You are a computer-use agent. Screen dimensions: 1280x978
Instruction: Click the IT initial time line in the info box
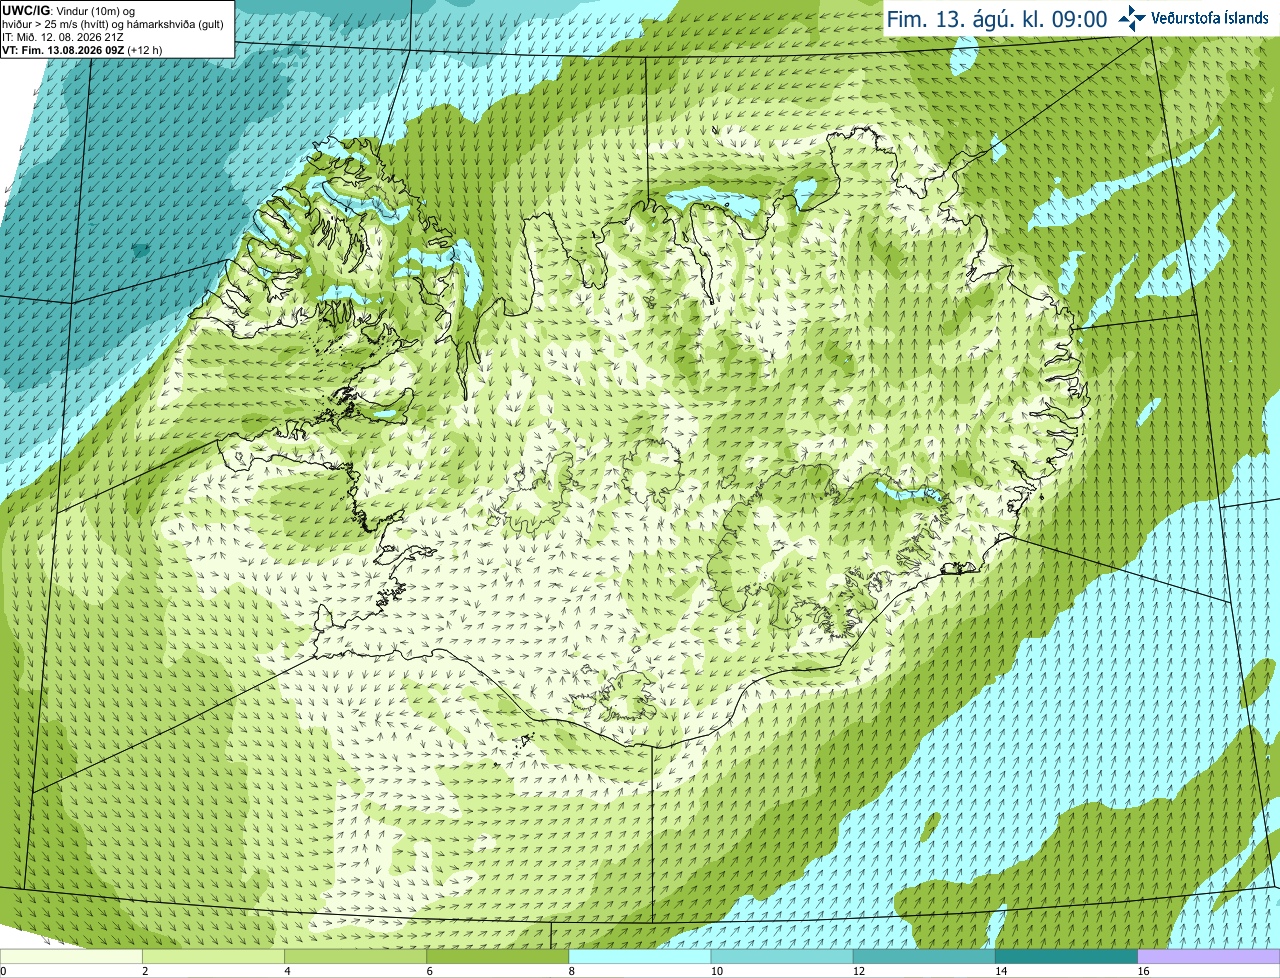click(63, 37)
